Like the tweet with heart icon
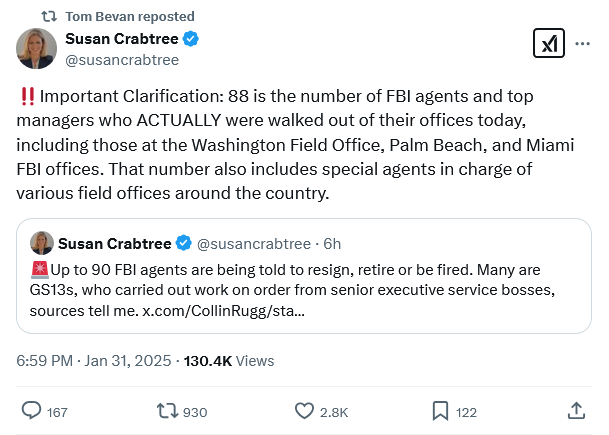609x435 pixels. (305, 410)
